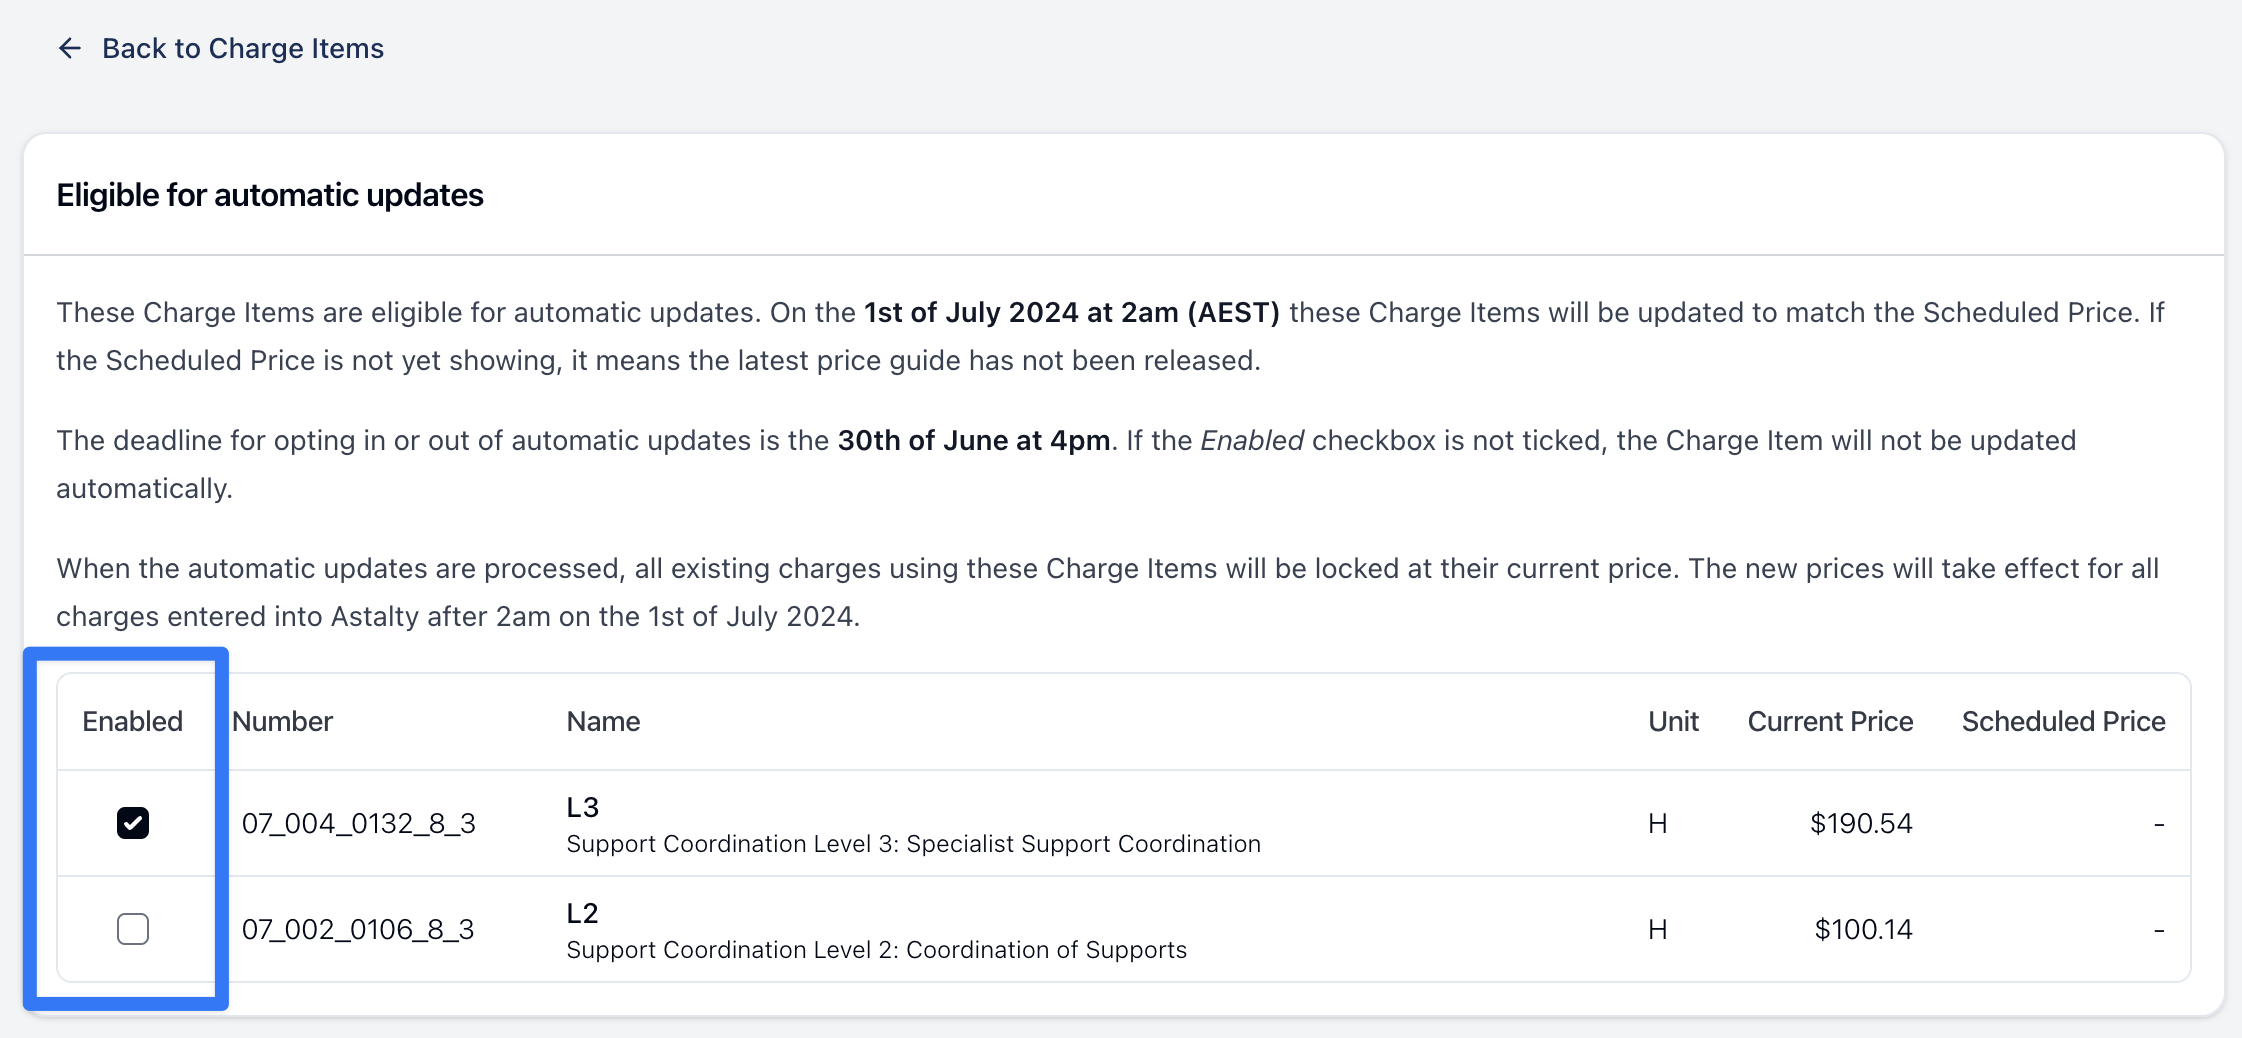
Task: Click the L2 charge item name
Action: click(x=582, y=913)
